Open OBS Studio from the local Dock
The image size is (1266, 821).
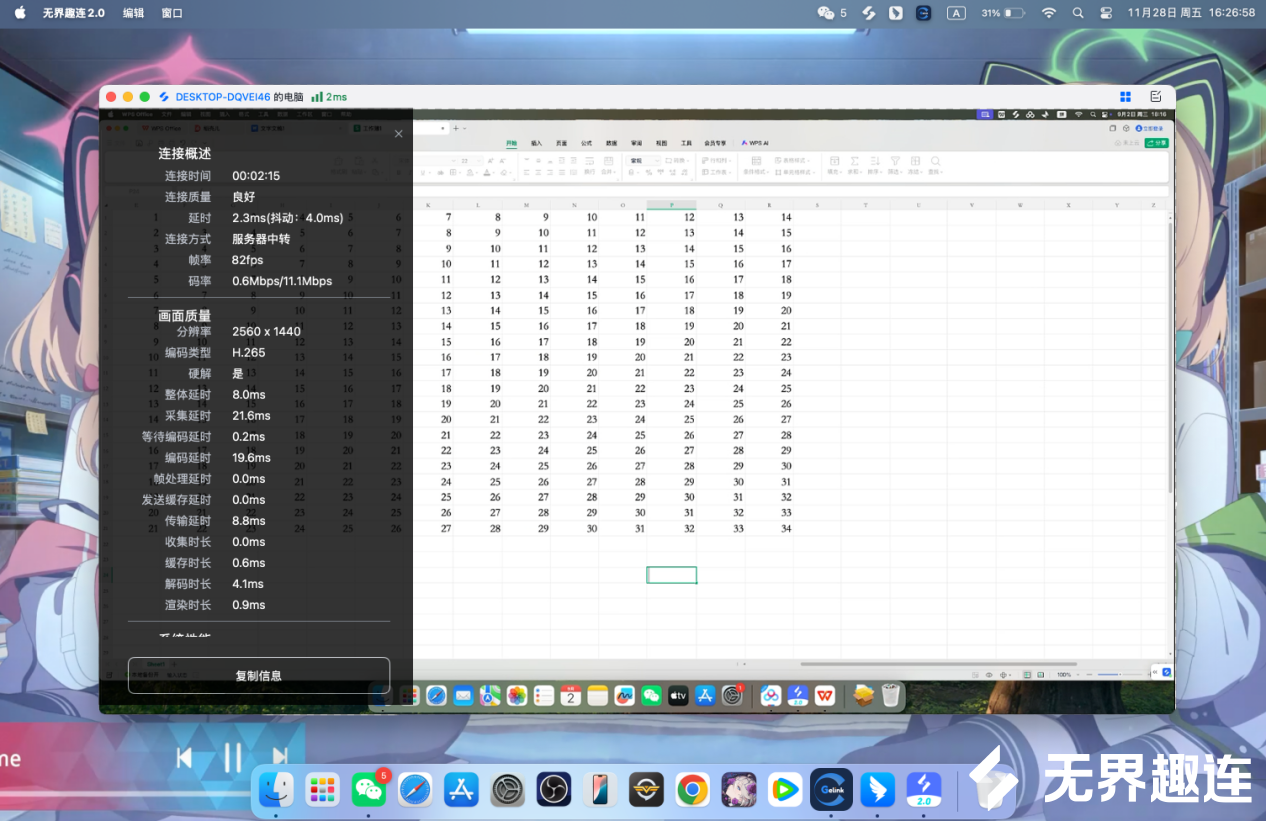pos(553,790)
